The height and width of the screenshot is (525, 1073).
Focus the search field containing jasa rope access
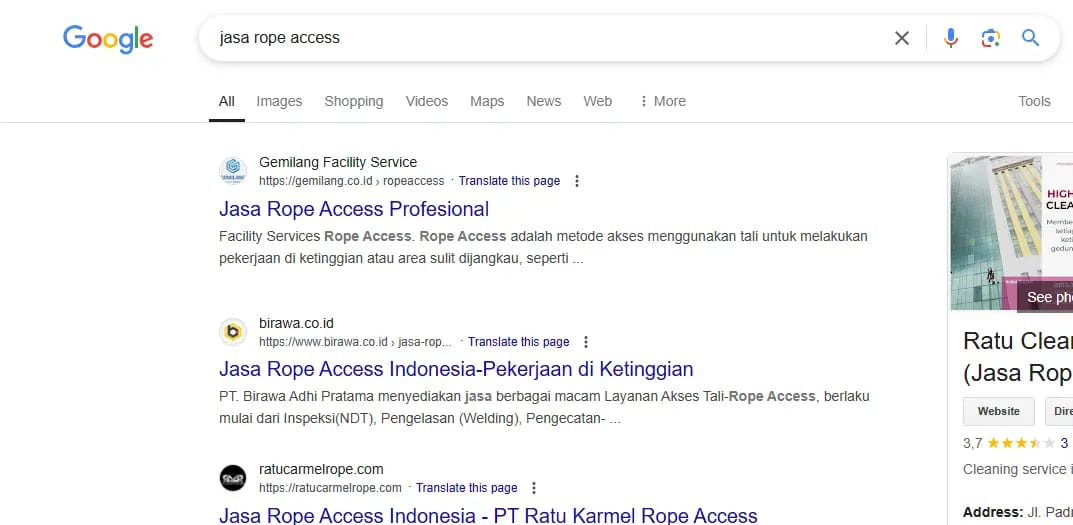point(547,38)
